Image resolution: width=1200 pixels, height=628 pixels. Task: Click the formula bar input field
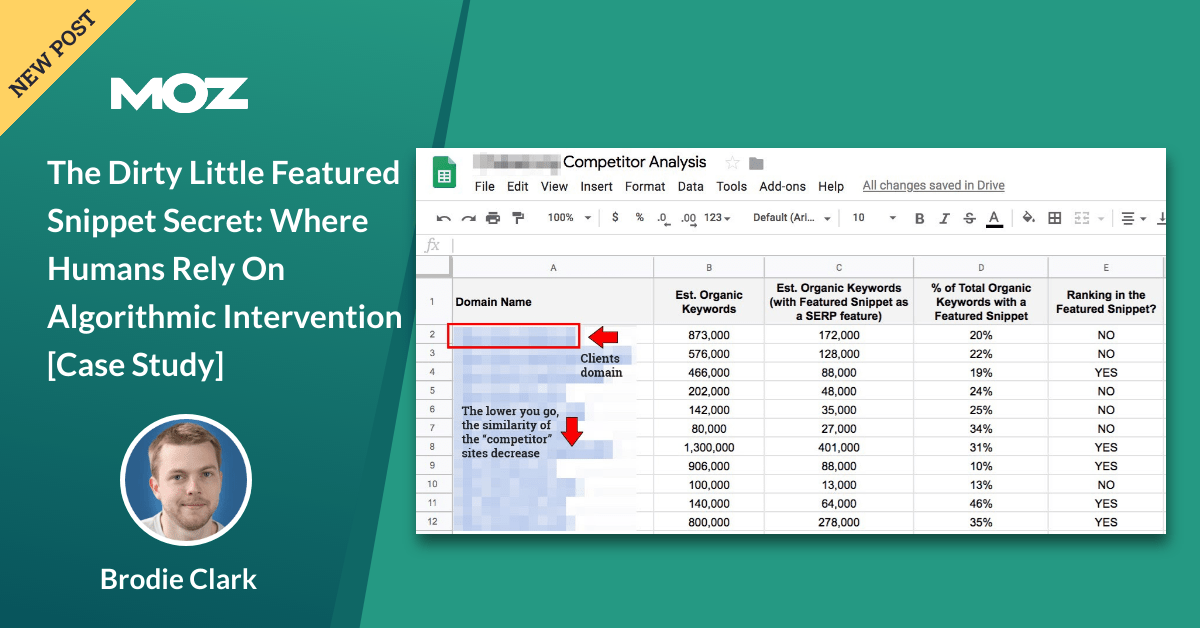808,245
